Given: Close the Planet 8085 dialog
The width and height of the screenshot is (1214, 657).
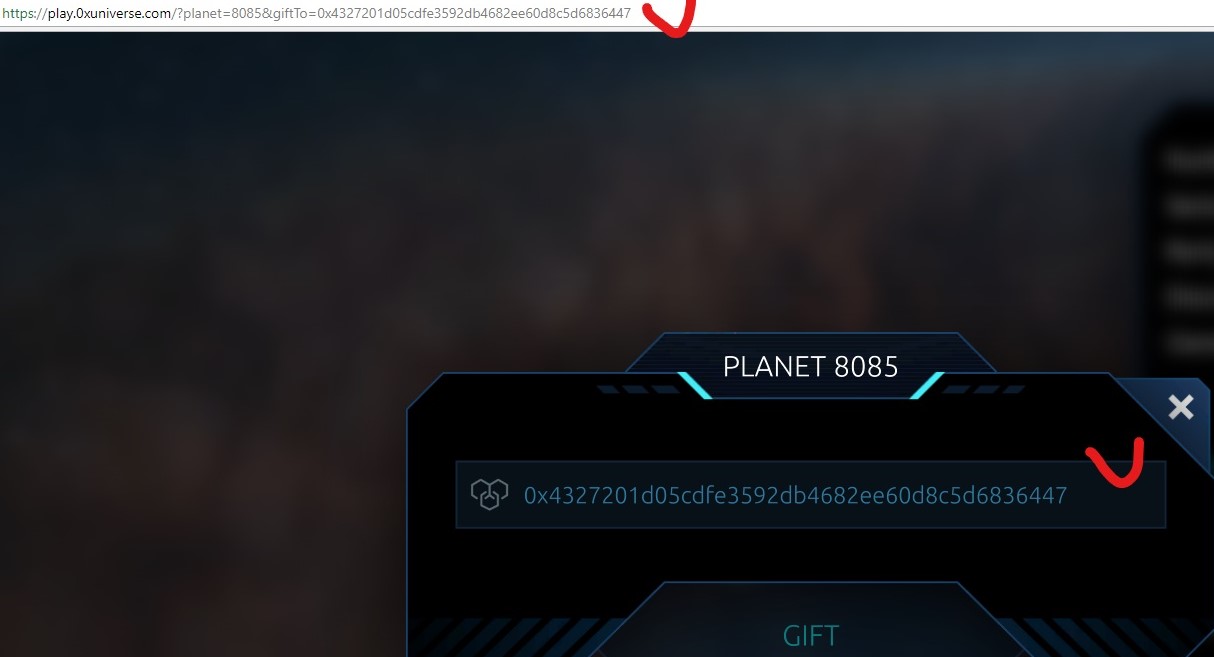Looking at the screenshot, I should (x=1181, y=407).
